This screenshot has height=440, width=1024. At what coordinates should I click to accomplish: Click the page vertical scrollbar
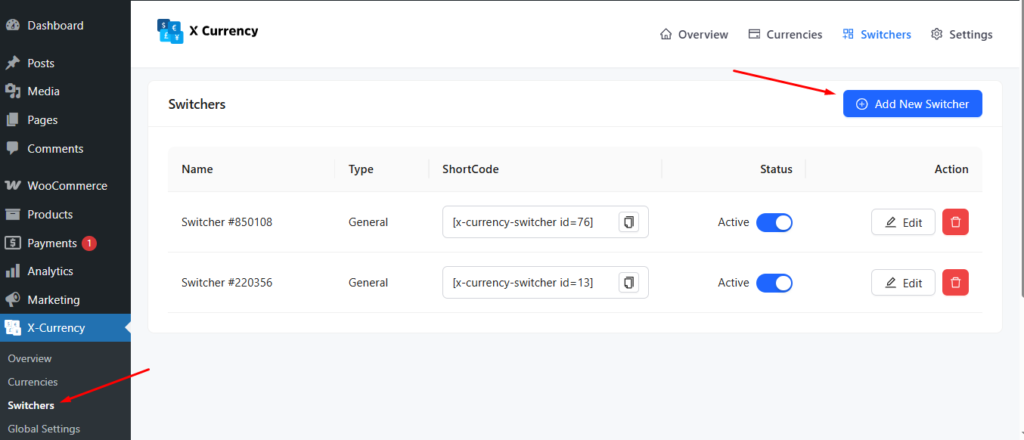pos(1019,150)
